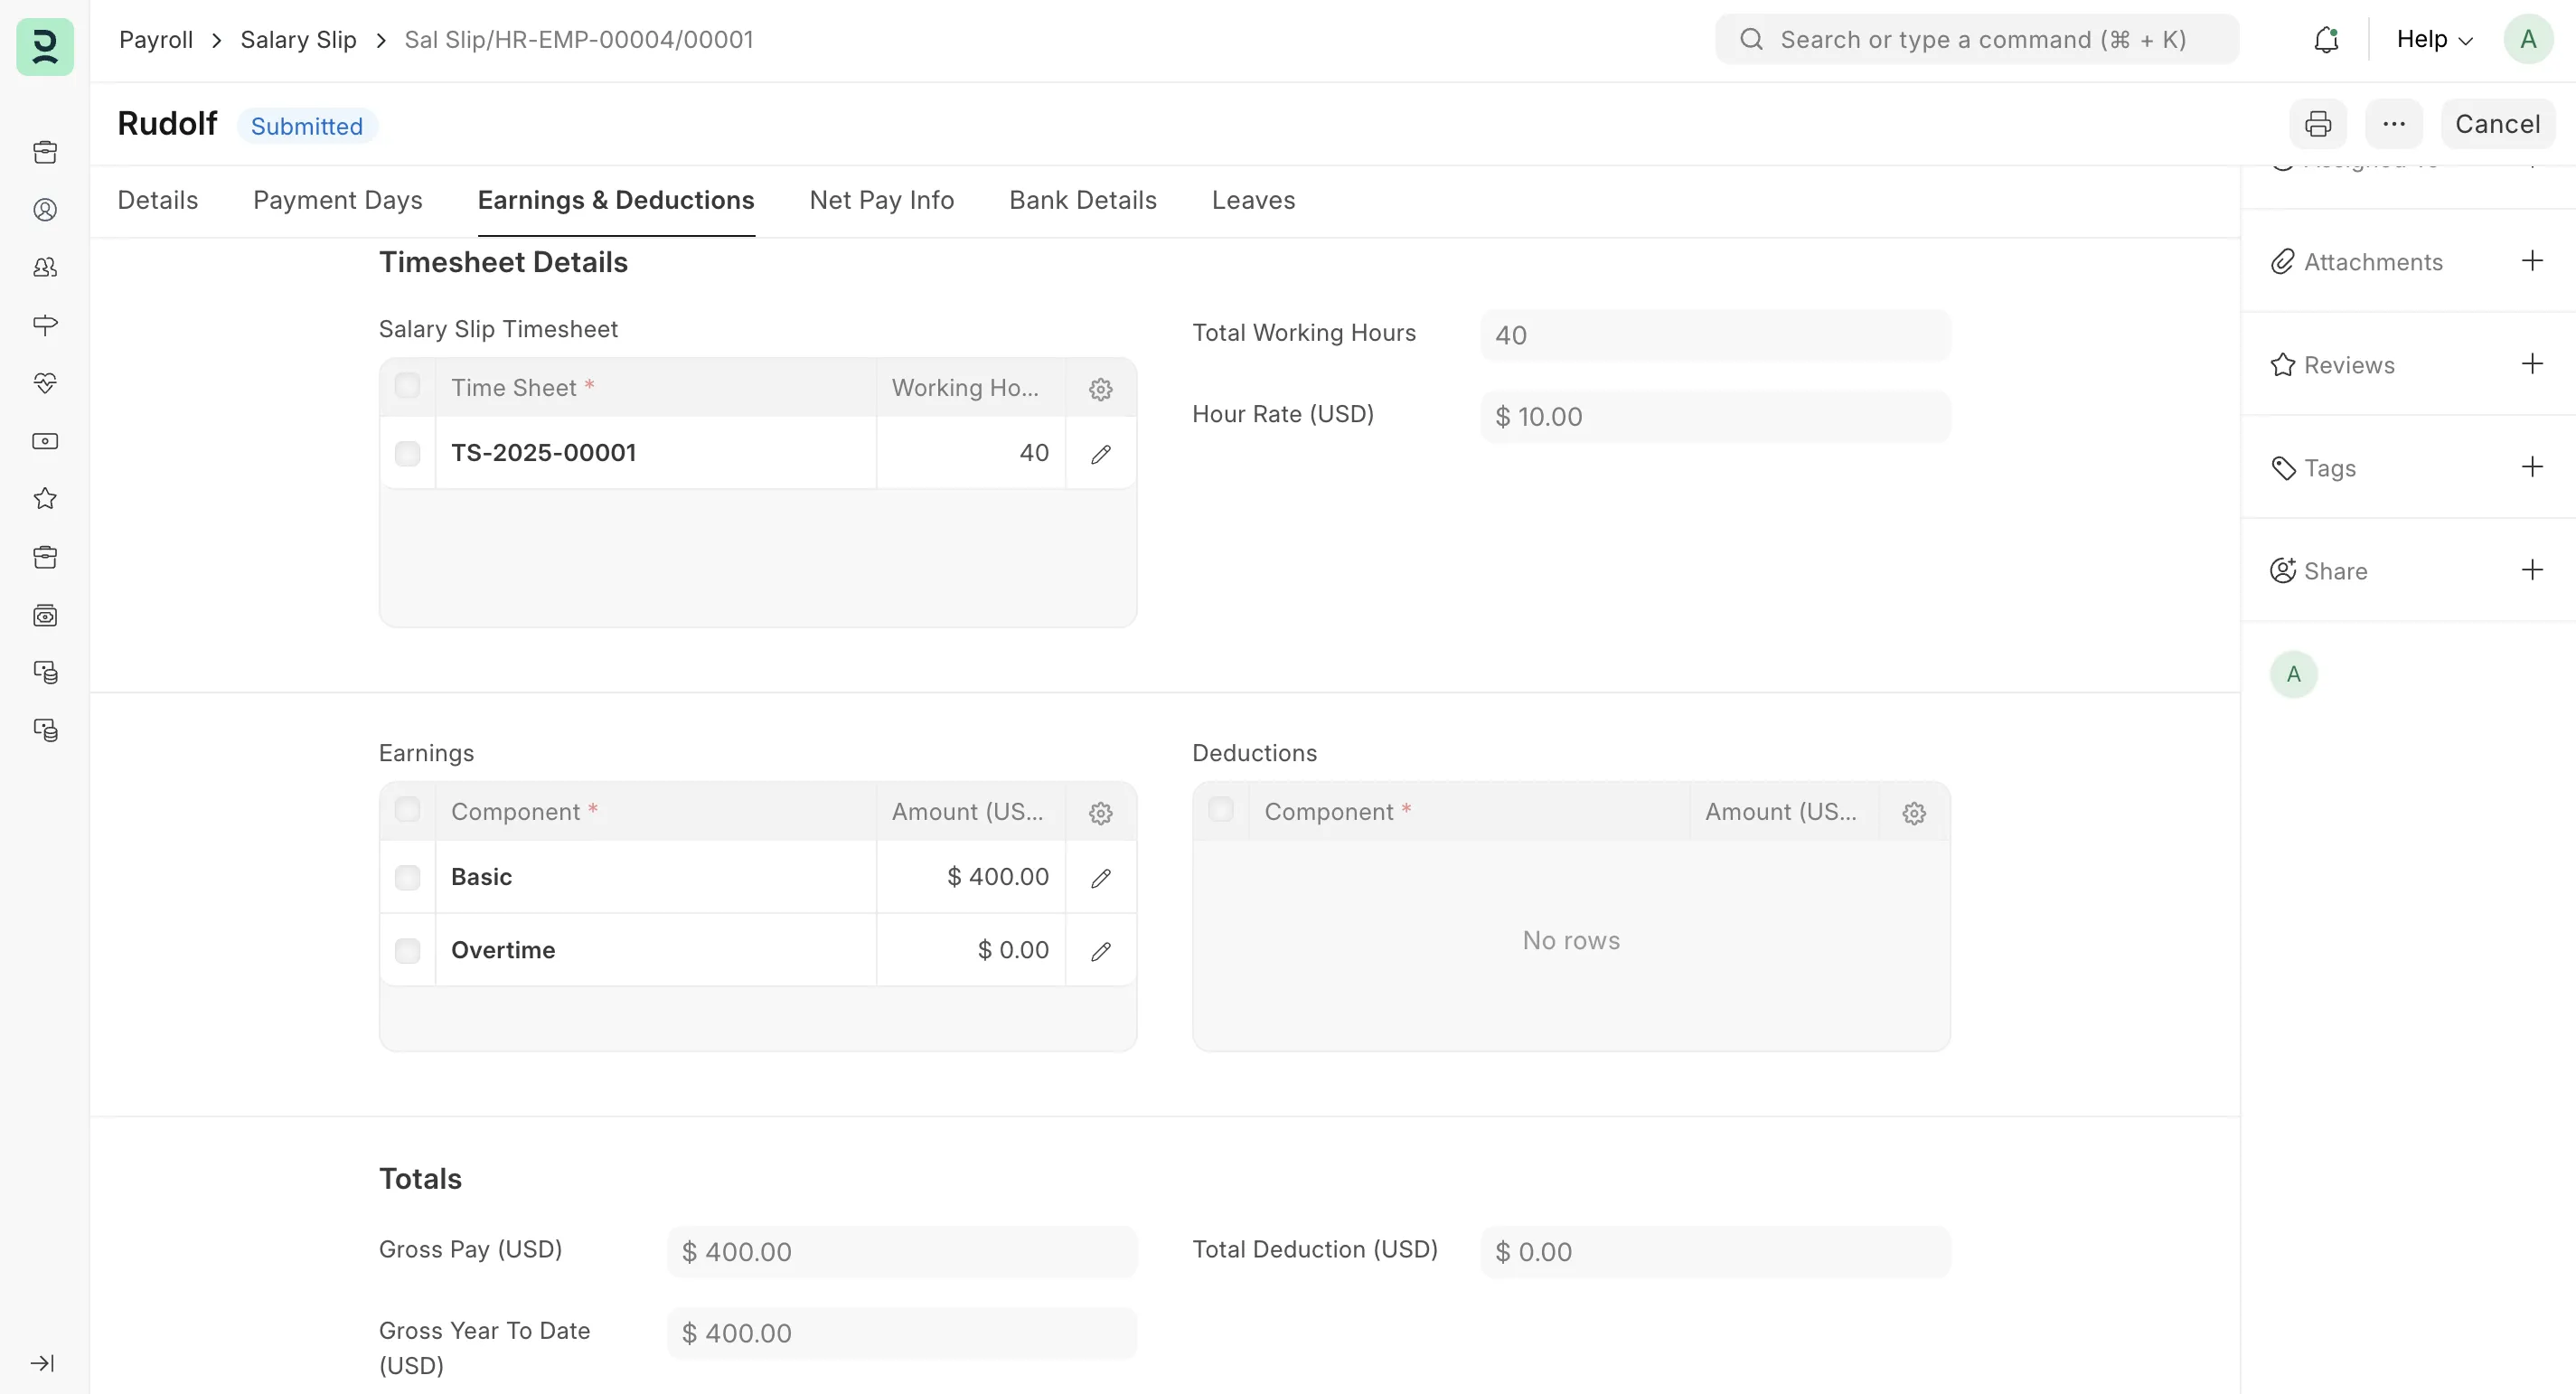Open the notifications bell
Image resolution: width=2576 pixels, height=1394 pixels.
tap(2326, 40)
